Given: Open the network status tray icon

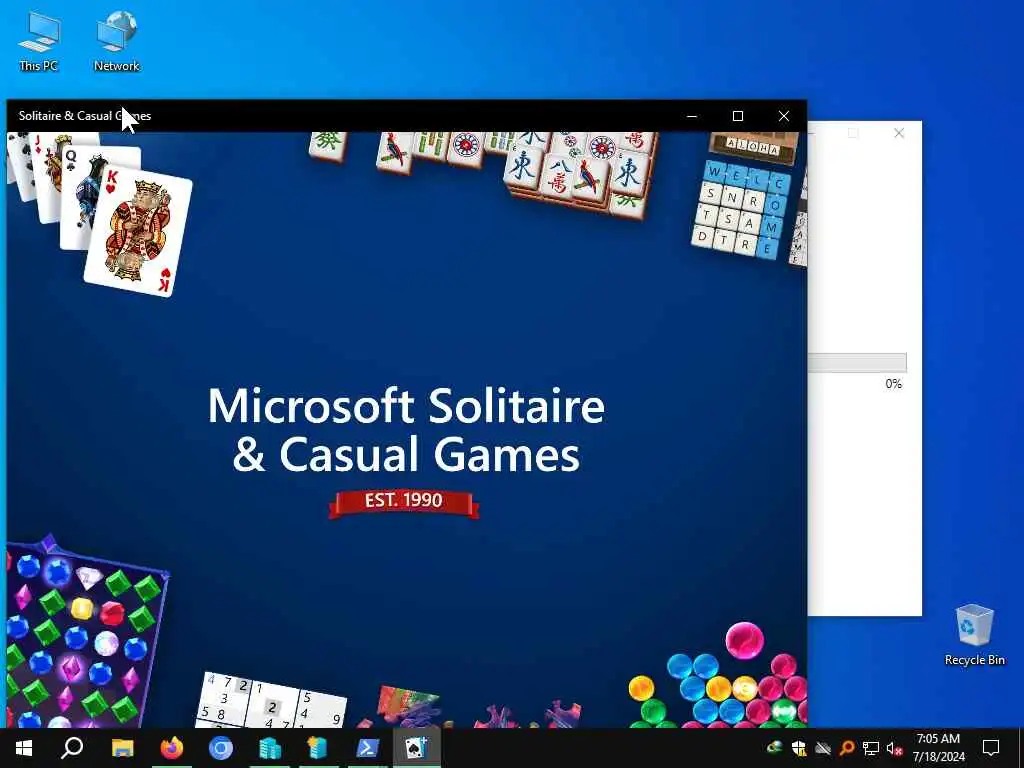Looking at the screenshot, I should coord(871,748).
